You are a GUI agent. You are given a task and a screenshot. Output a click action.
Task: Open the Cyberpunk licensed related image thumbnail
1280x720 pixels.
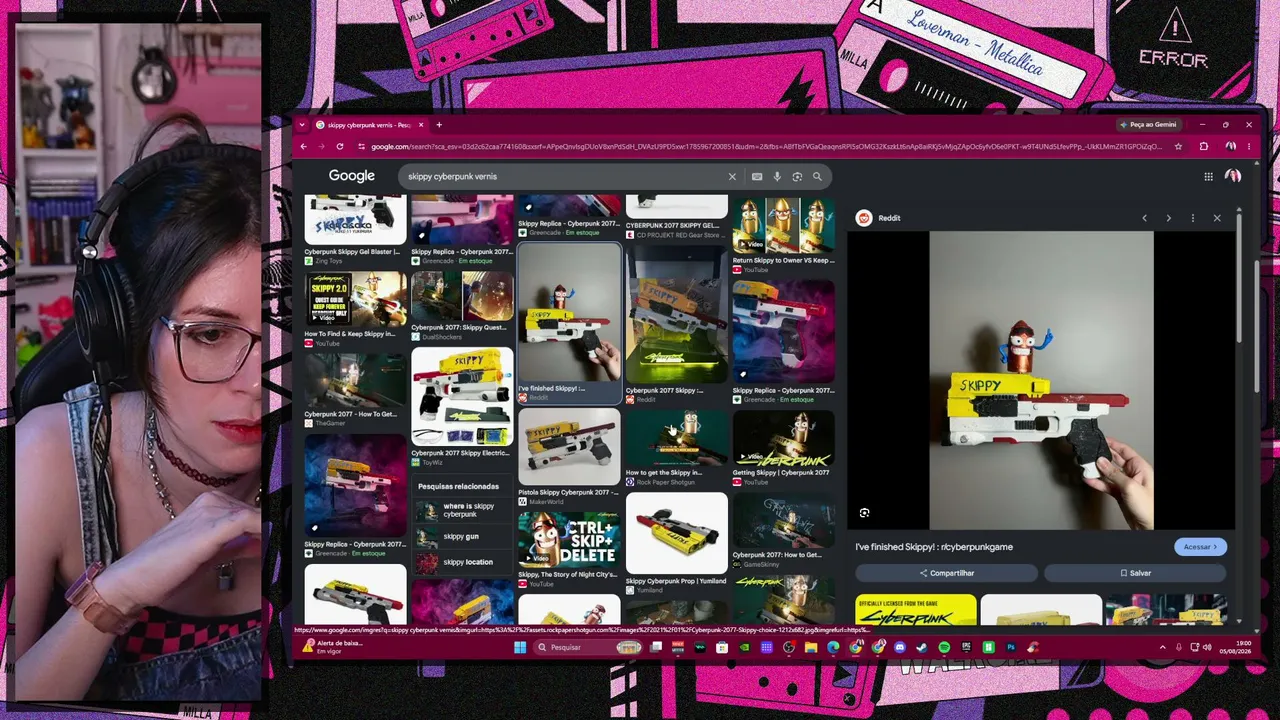(x=916, y=610)
